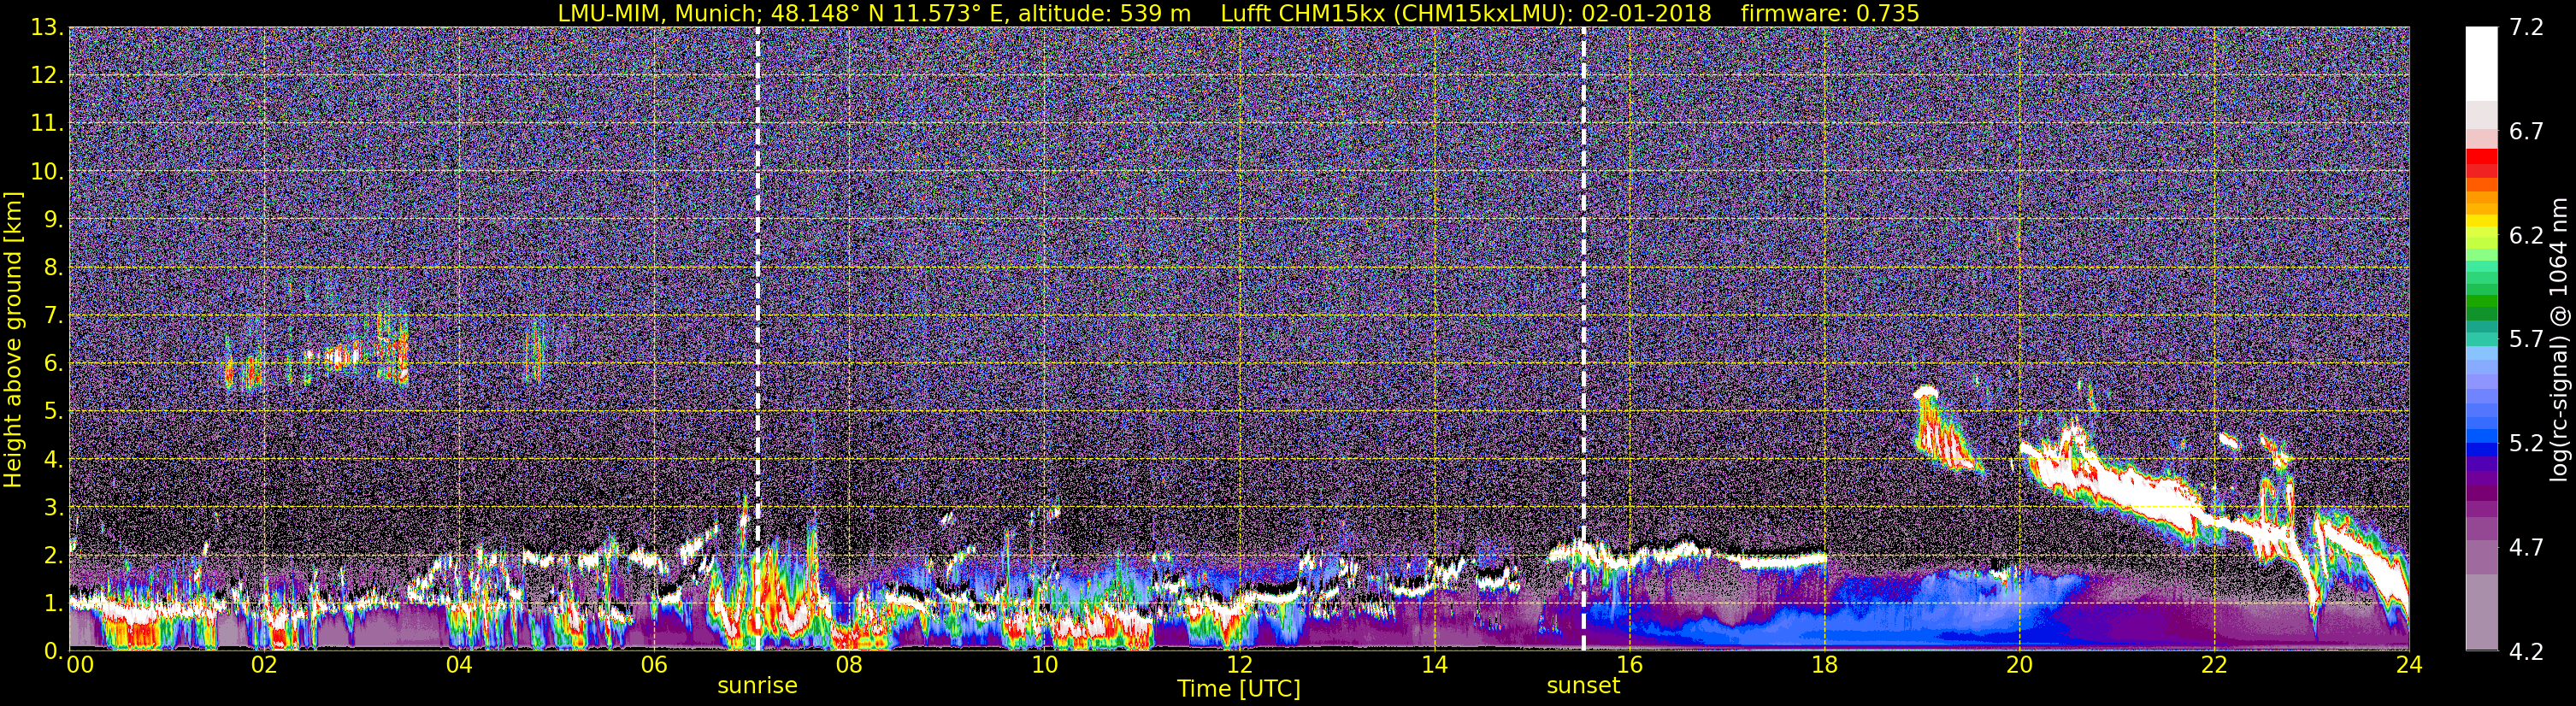Viewport: 2576px width, 706px height.
Task: Click the 00 hour label on the time axis
Action: [79, 665]
